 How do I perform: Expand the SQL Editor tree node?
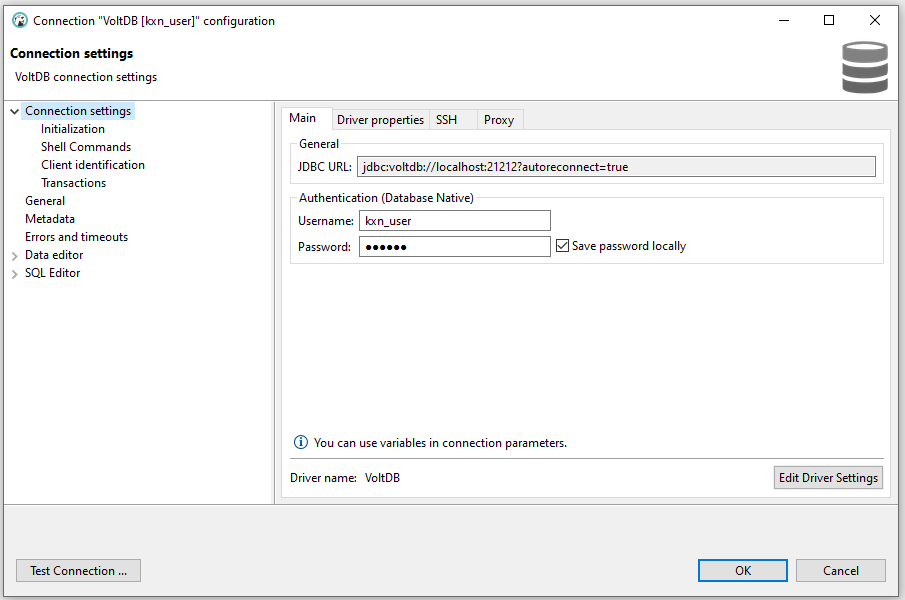(x=14, y=273)
